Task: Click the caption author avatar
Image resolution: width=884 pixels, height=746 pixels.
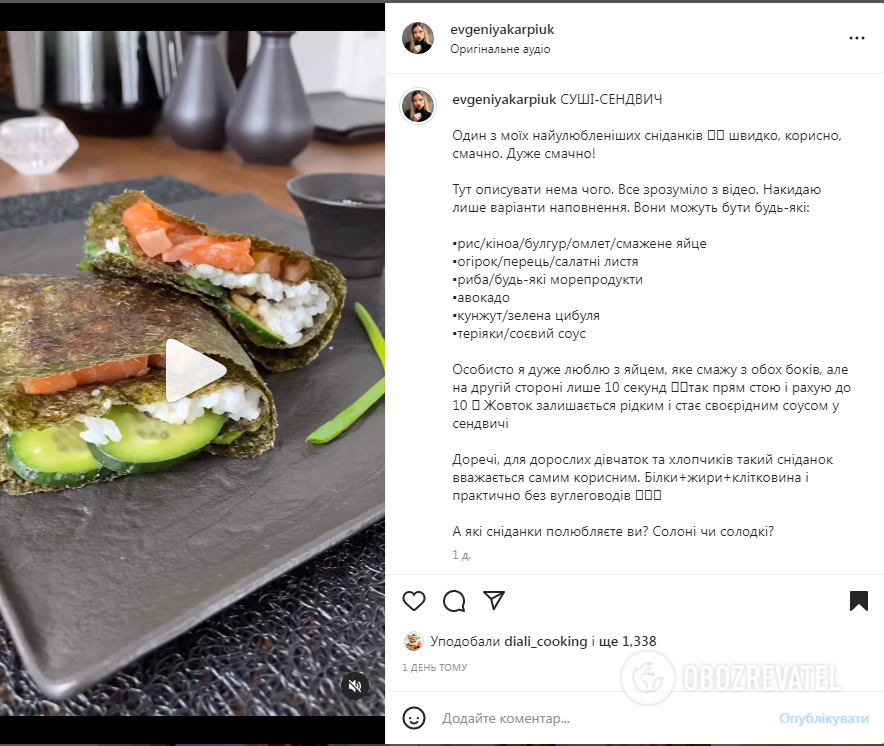Action: click(x=418, y=105)
